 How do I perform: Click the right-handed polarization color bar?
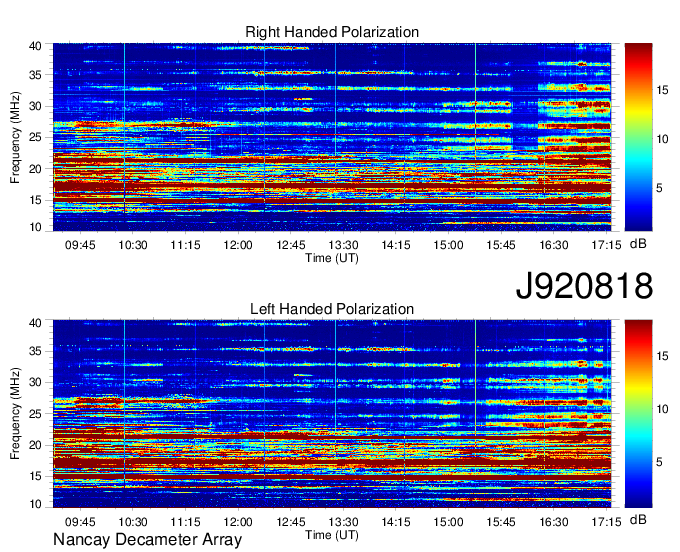point(638,137)
